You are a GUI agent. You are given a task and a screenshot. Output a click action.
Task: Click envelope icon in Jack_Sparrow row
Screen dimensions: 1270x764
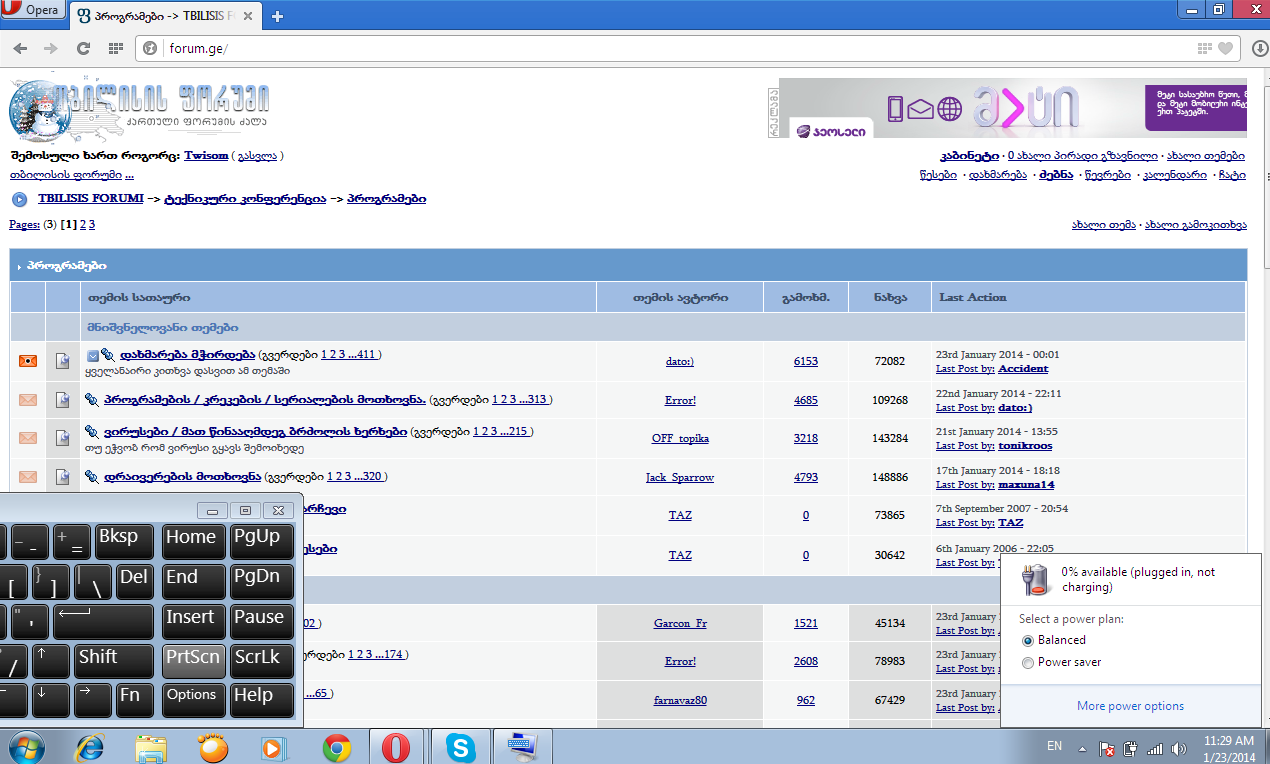coord(28,477)
